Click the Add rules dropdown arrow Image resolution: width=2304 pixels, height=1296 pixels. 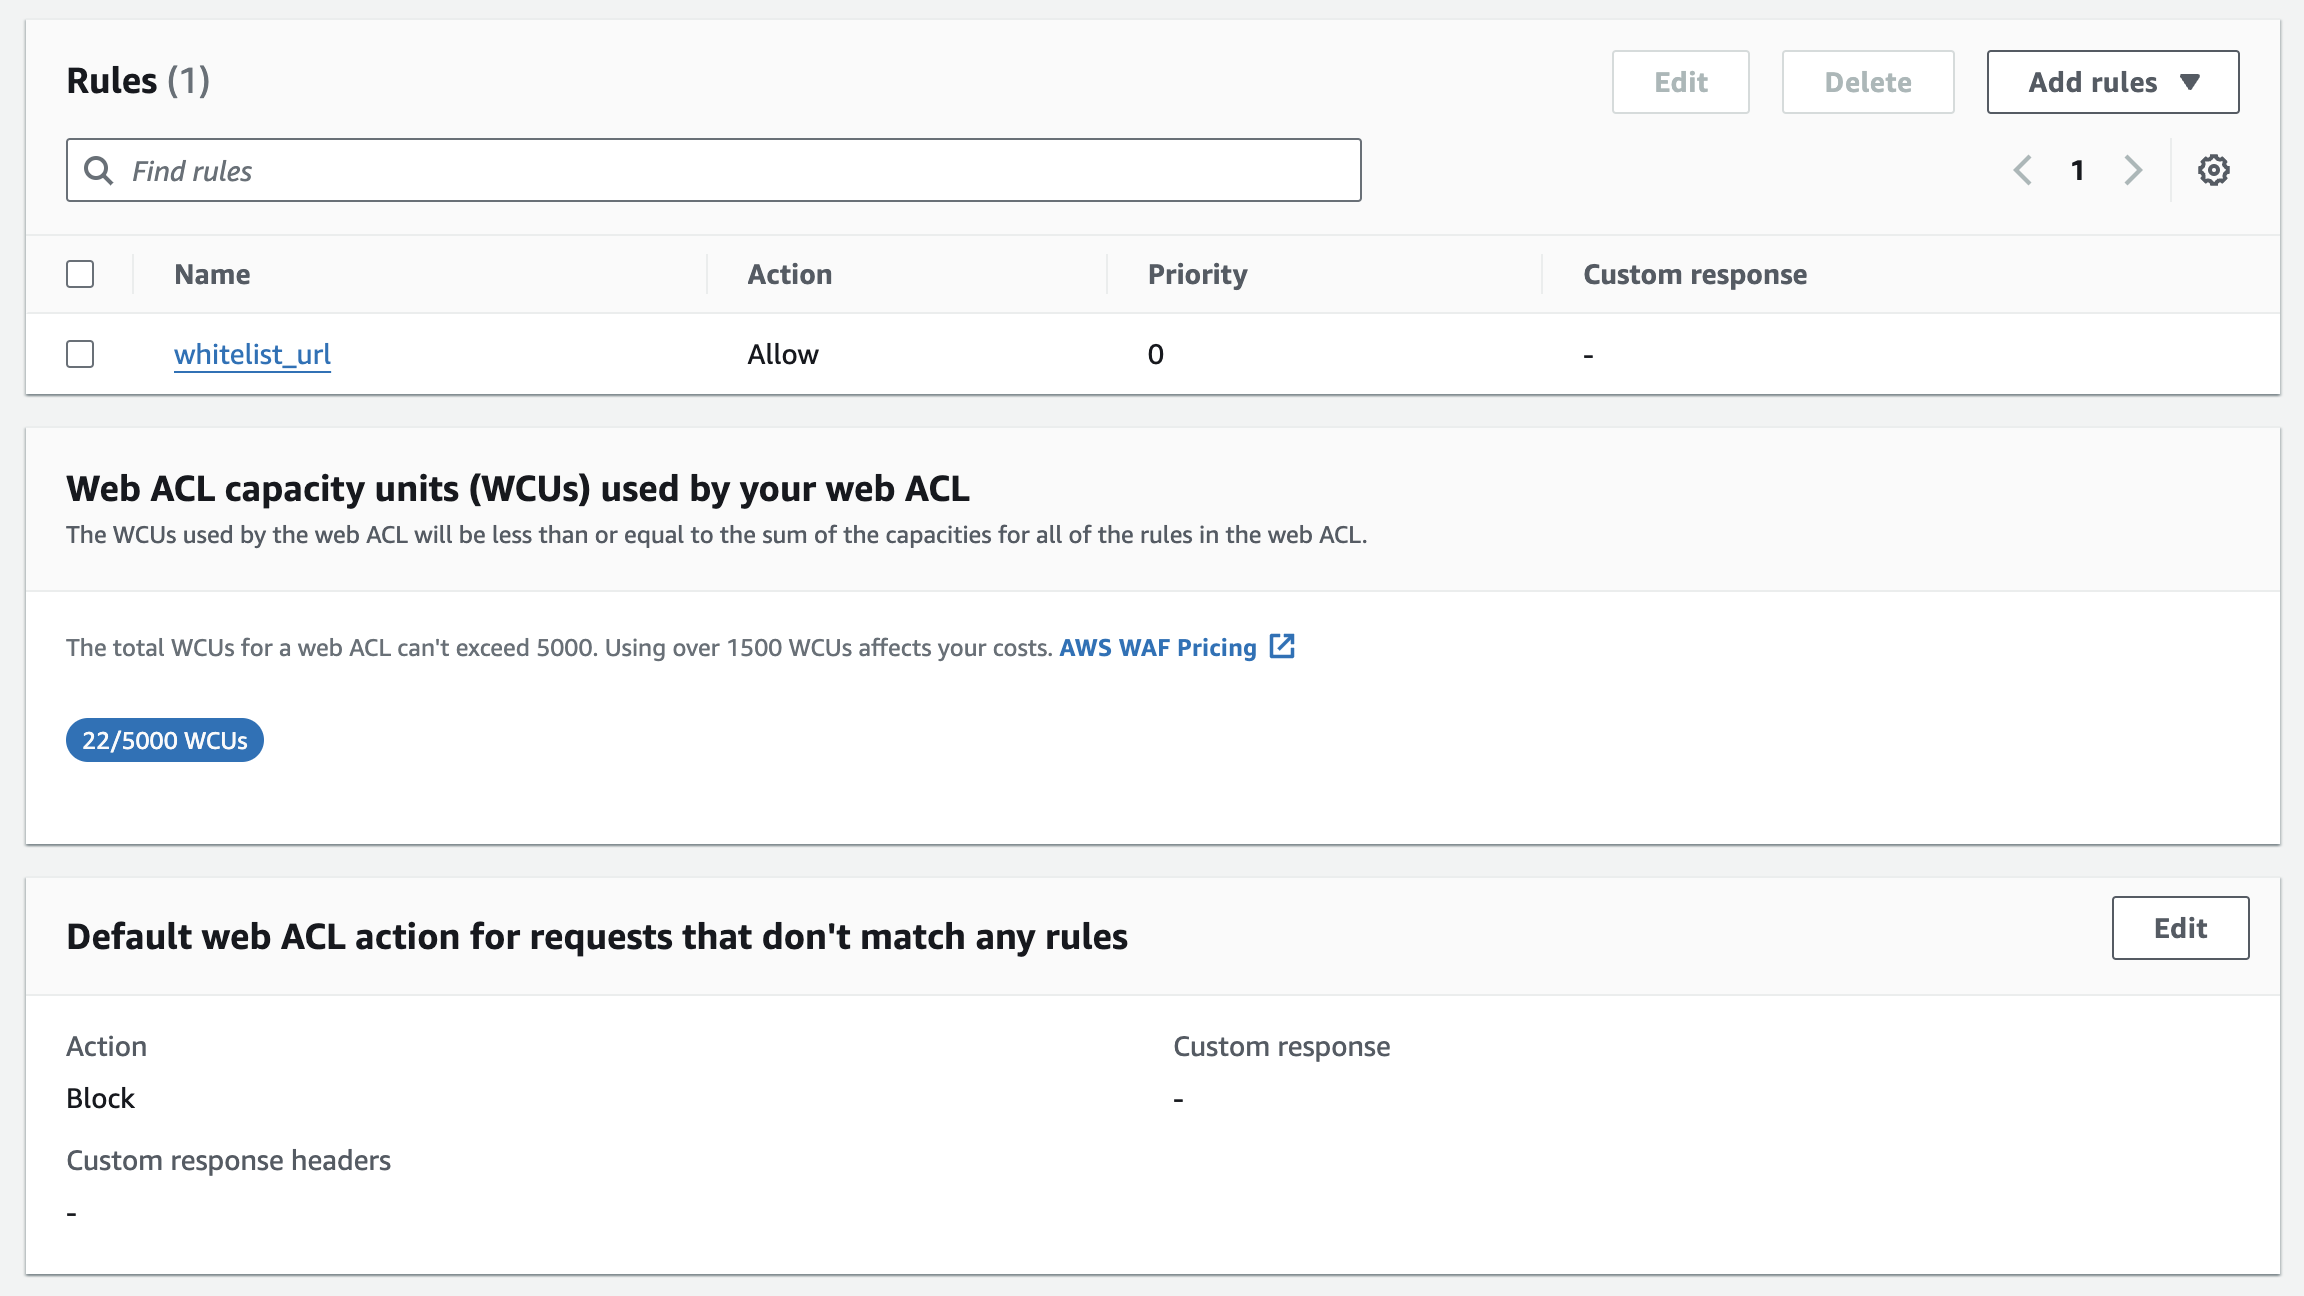2190,82
